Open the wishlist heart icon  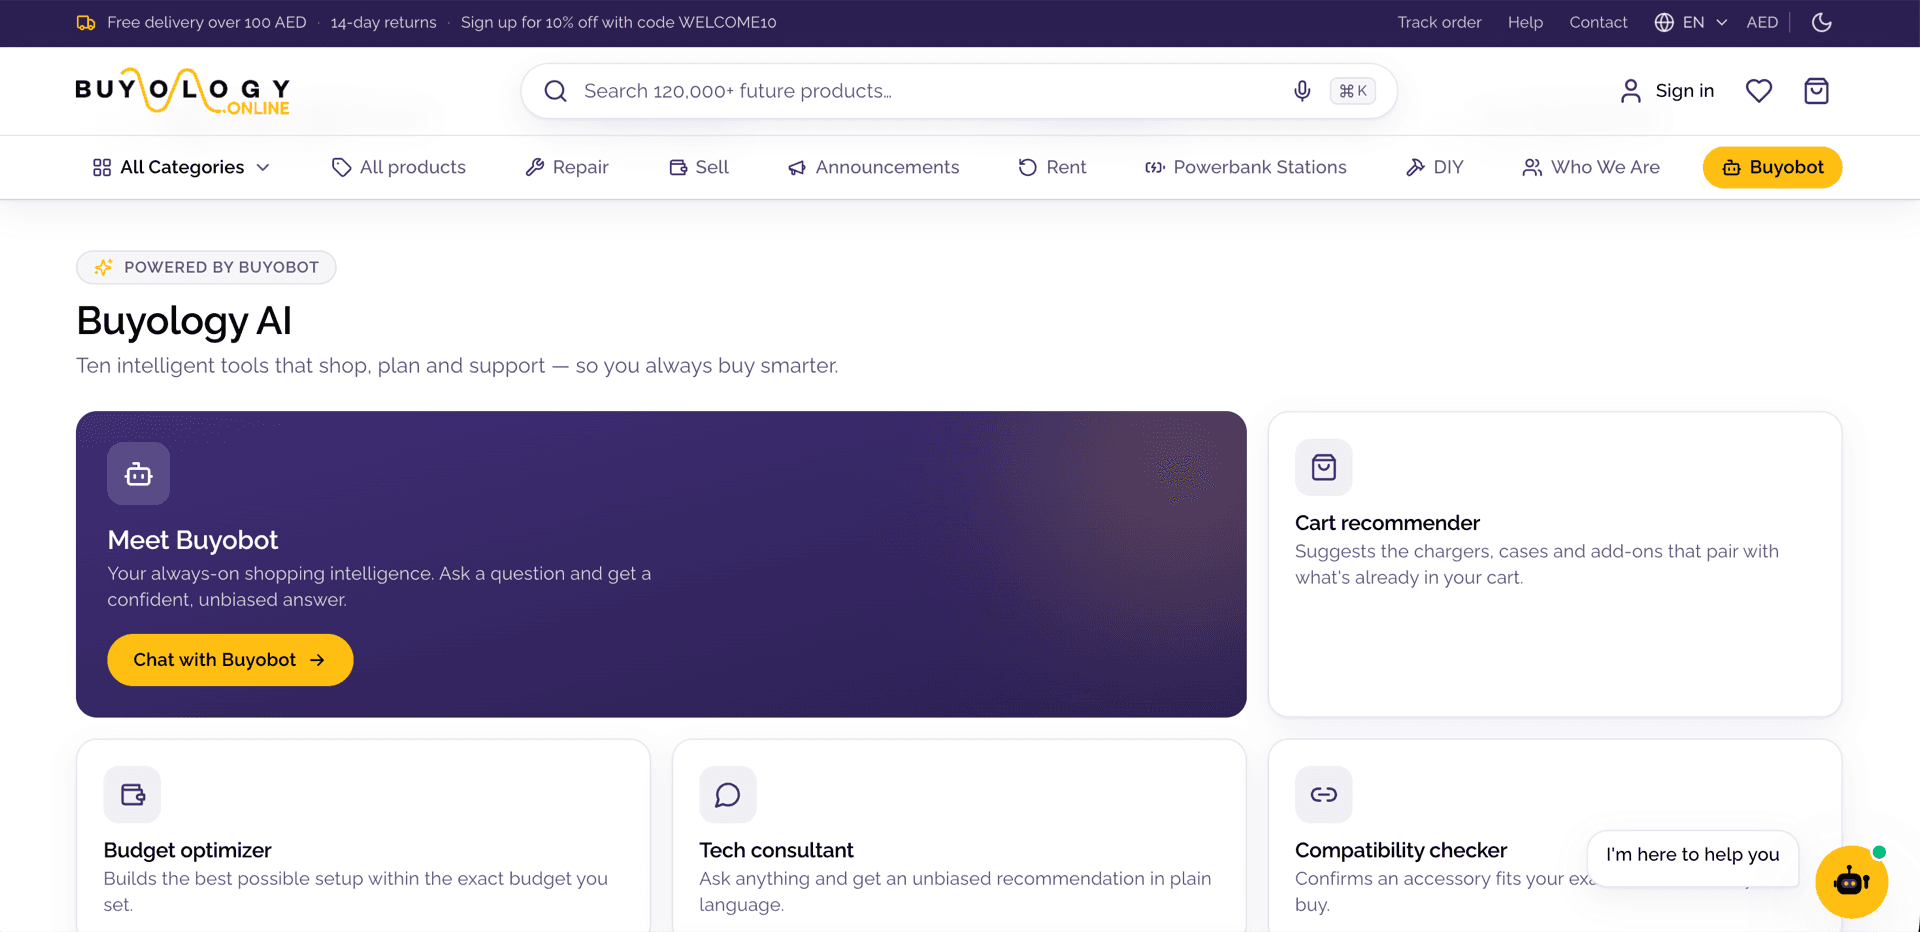pyautogui.click(x=1759, y=91)
